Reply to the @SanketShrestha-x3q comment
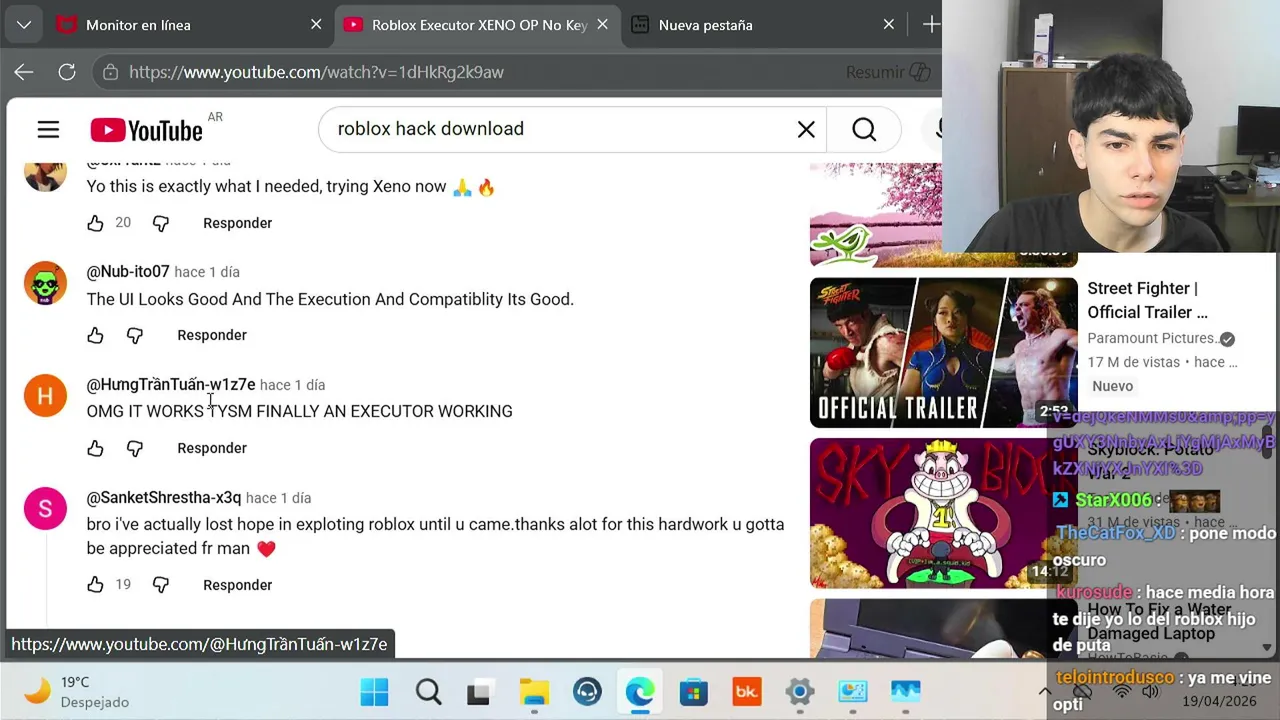This screenshot has height=720, width=1280. tap(237, 585)
